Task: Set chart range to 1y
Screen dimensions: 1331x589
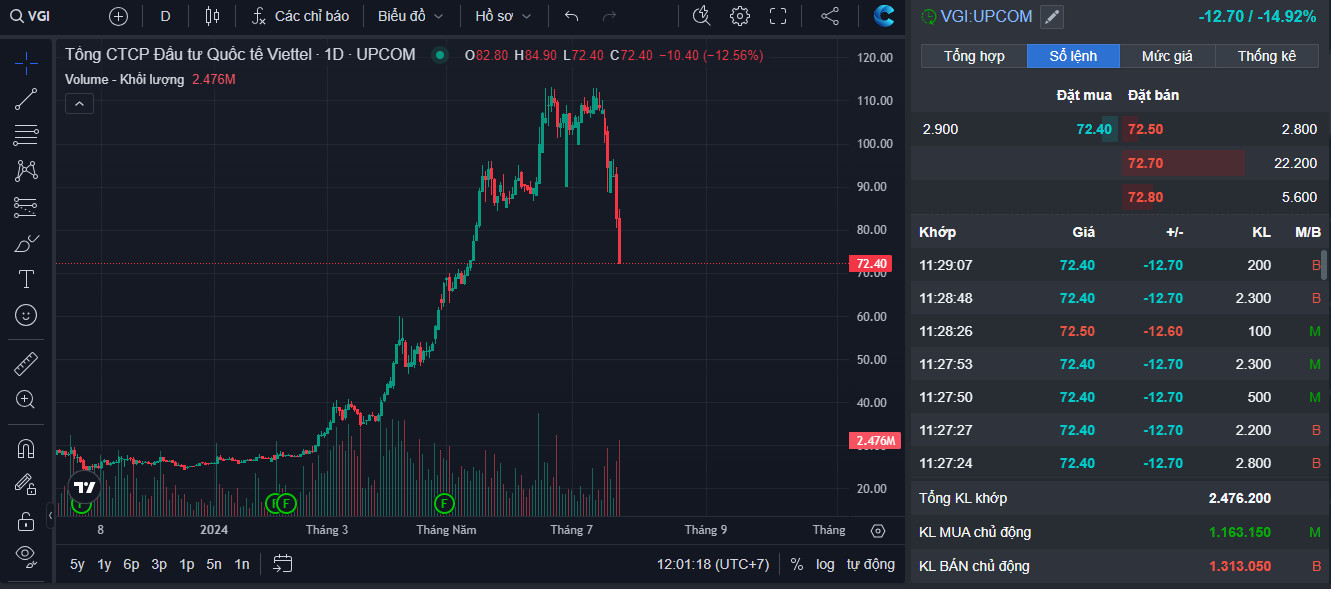Action: point(104,564)
